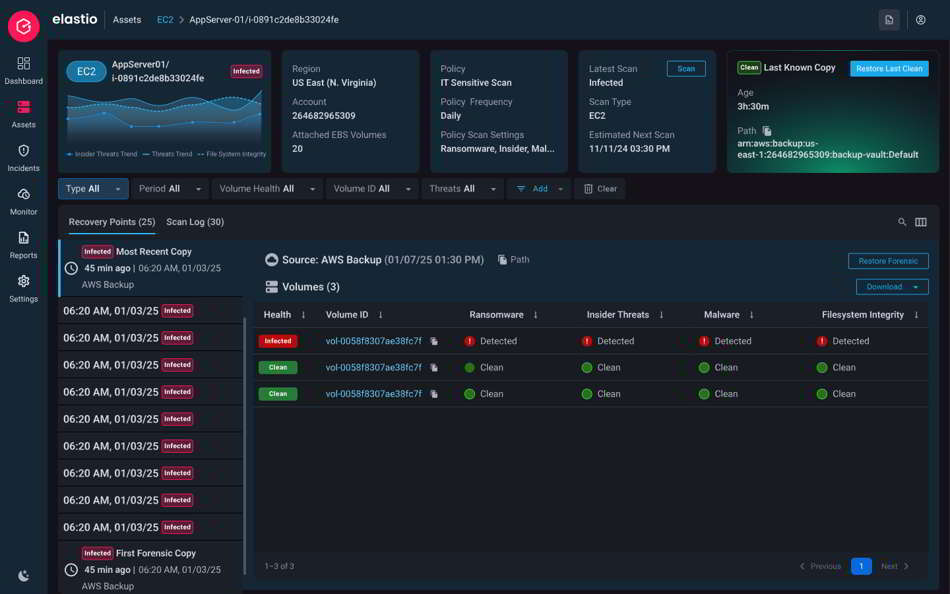
Task: Click the Infected health badge in volumes table
Action: 278,341
